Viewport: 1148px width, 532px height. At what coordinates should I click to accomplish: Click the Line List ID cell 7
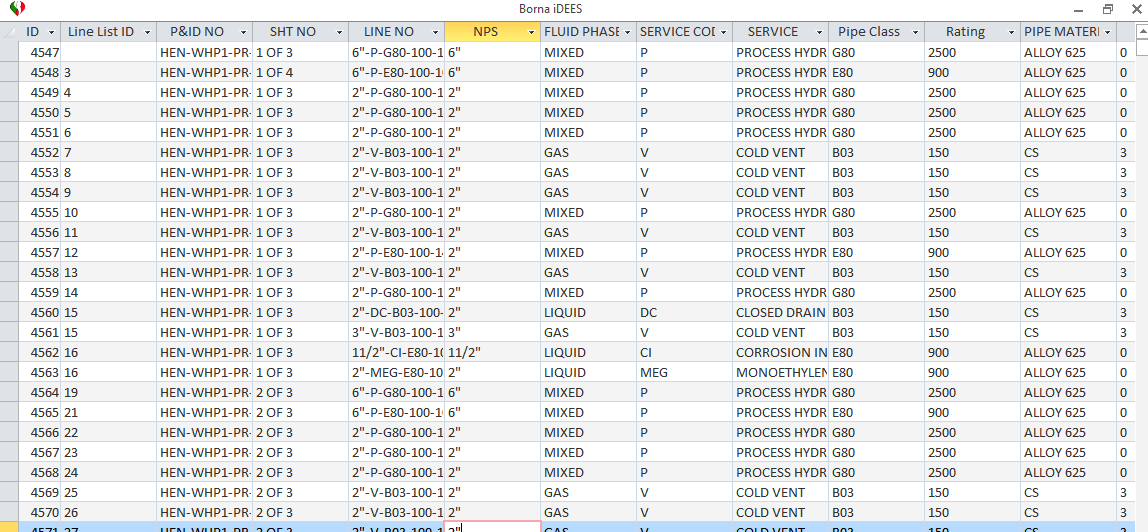pos(108,152)
